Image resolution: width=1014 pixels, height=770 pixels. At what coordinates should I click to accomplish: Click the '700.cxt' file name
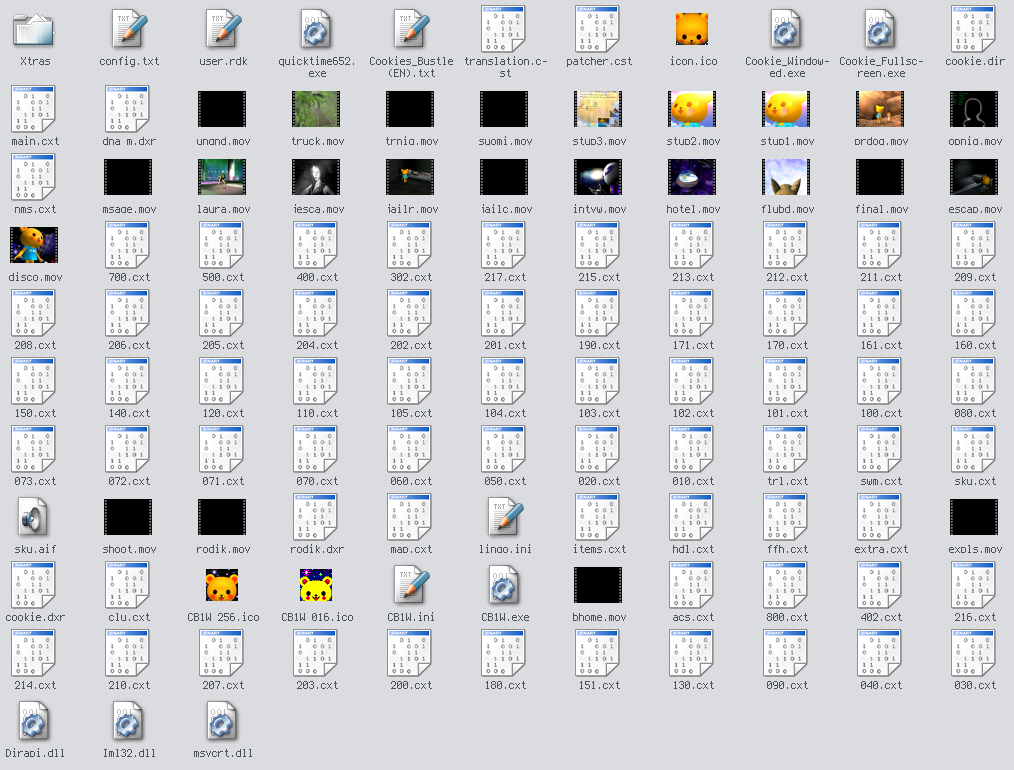coord(129,277)
